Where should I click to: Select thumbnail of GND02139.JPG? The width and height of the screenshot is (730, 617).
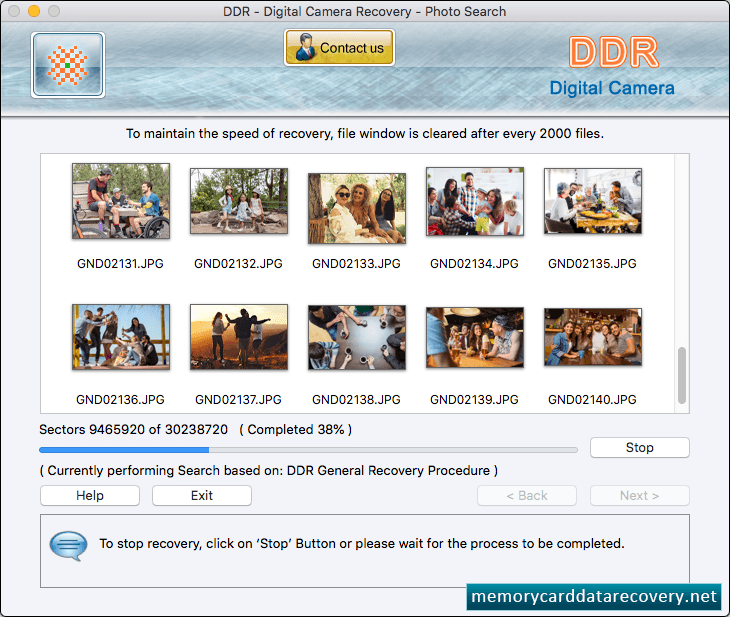[475, 337]
